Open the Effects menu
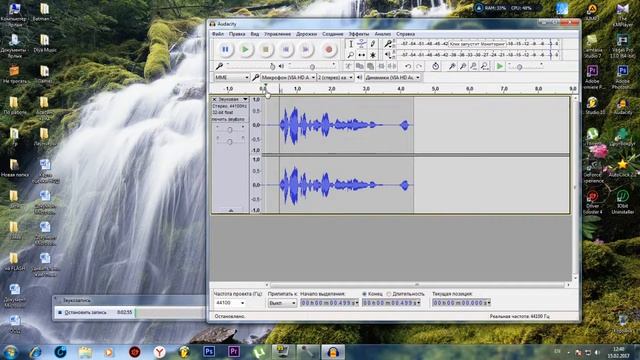The width and height of the screenshot is (640, 360). [x=359, y=34]
